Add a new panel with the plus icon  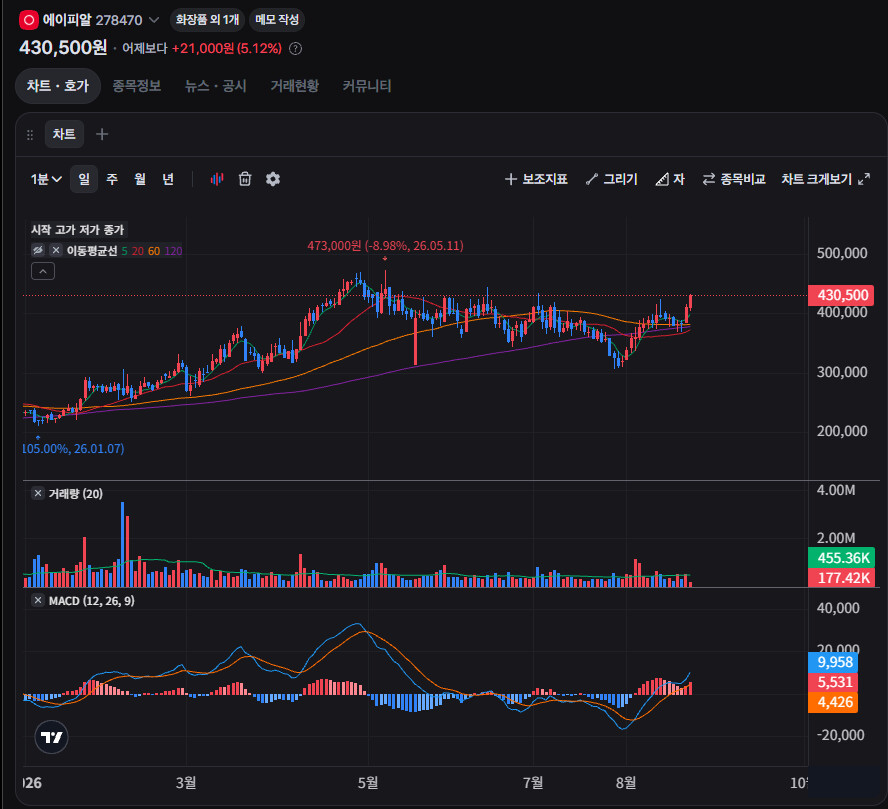(102, 134)
